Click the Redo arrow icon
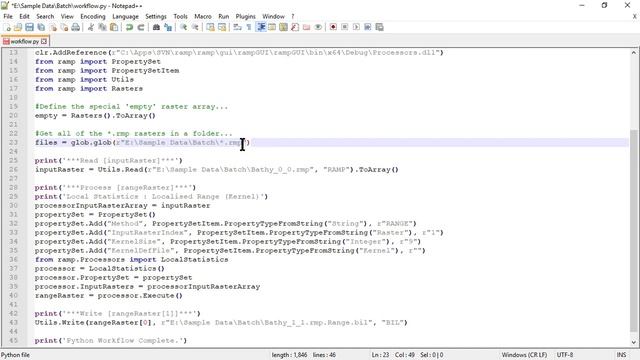The image size is (640, 360). (x=141, y=27)
